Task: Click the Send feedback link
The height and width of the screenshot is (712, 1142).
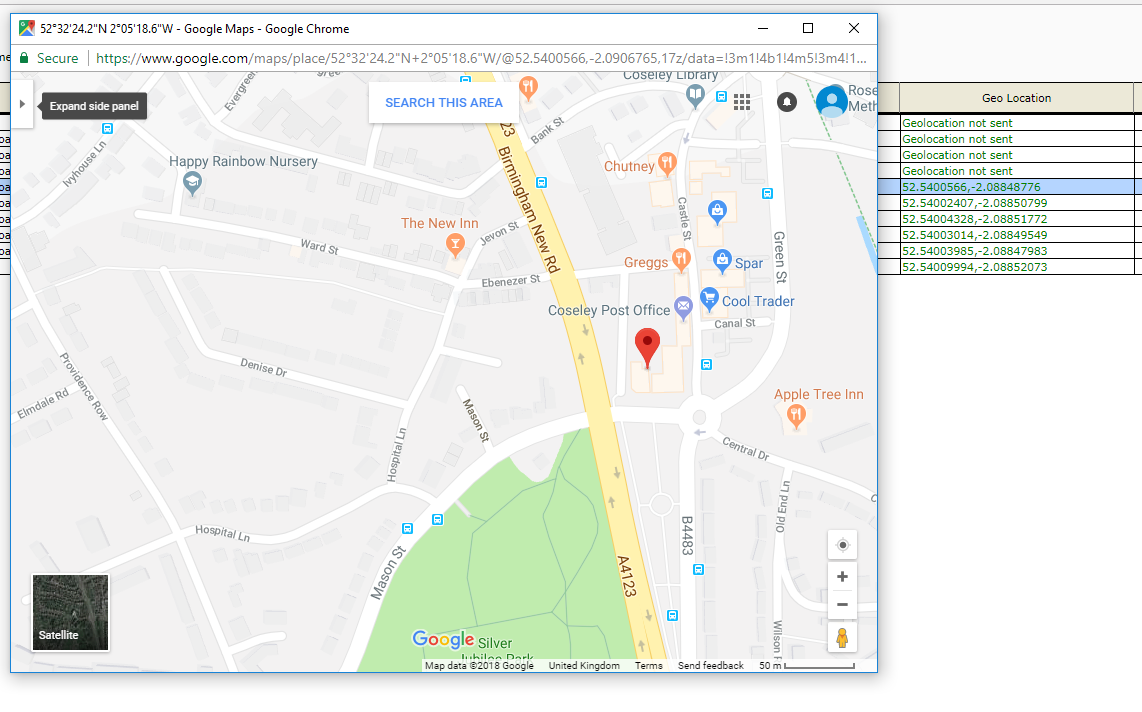Action: pos(710,666)
